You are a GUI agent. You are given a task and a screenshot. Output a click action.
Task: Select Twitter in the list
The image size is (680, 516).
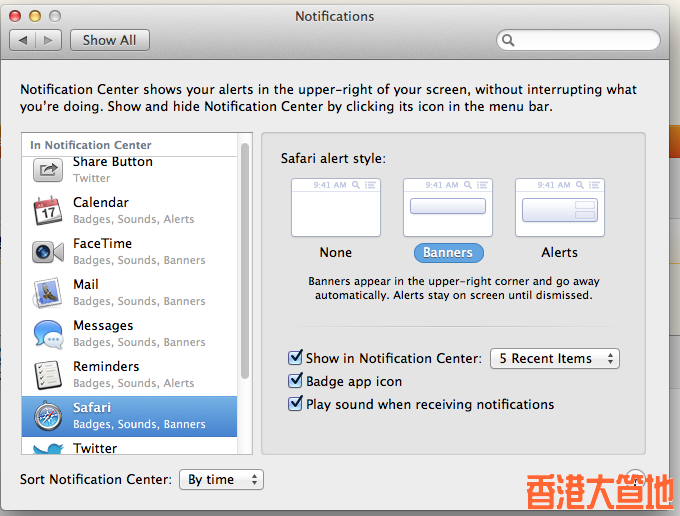(x=129, y=447)
